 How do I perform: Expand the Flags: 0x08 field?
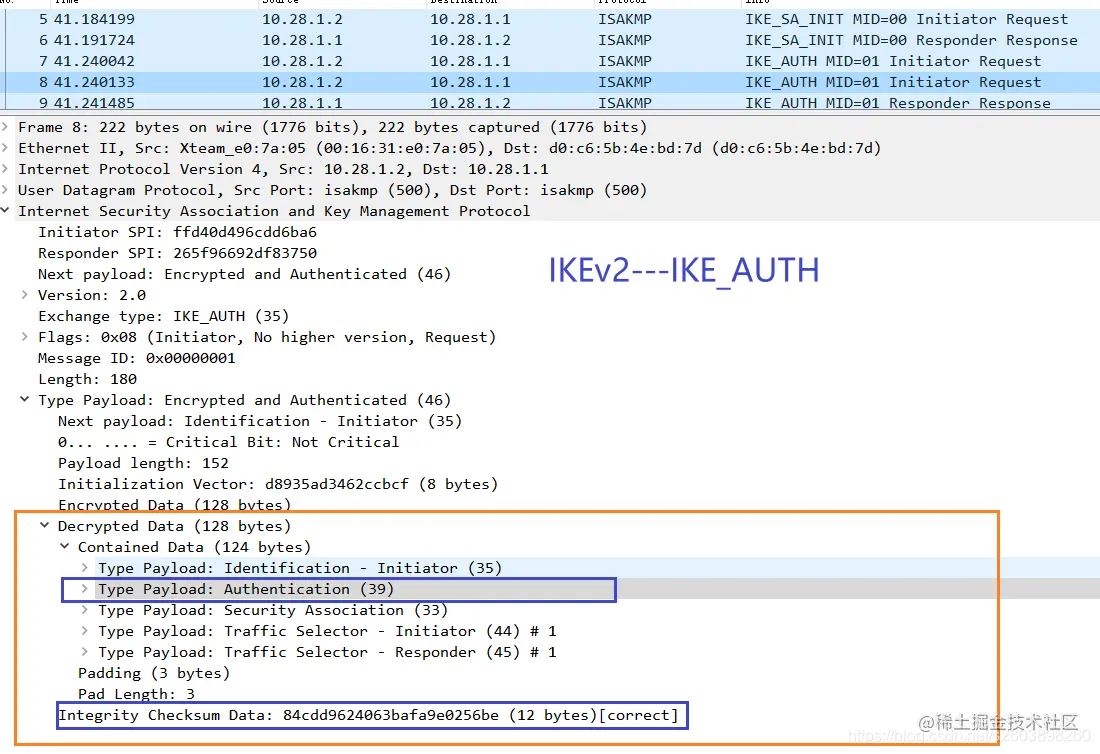click(25, 337)
